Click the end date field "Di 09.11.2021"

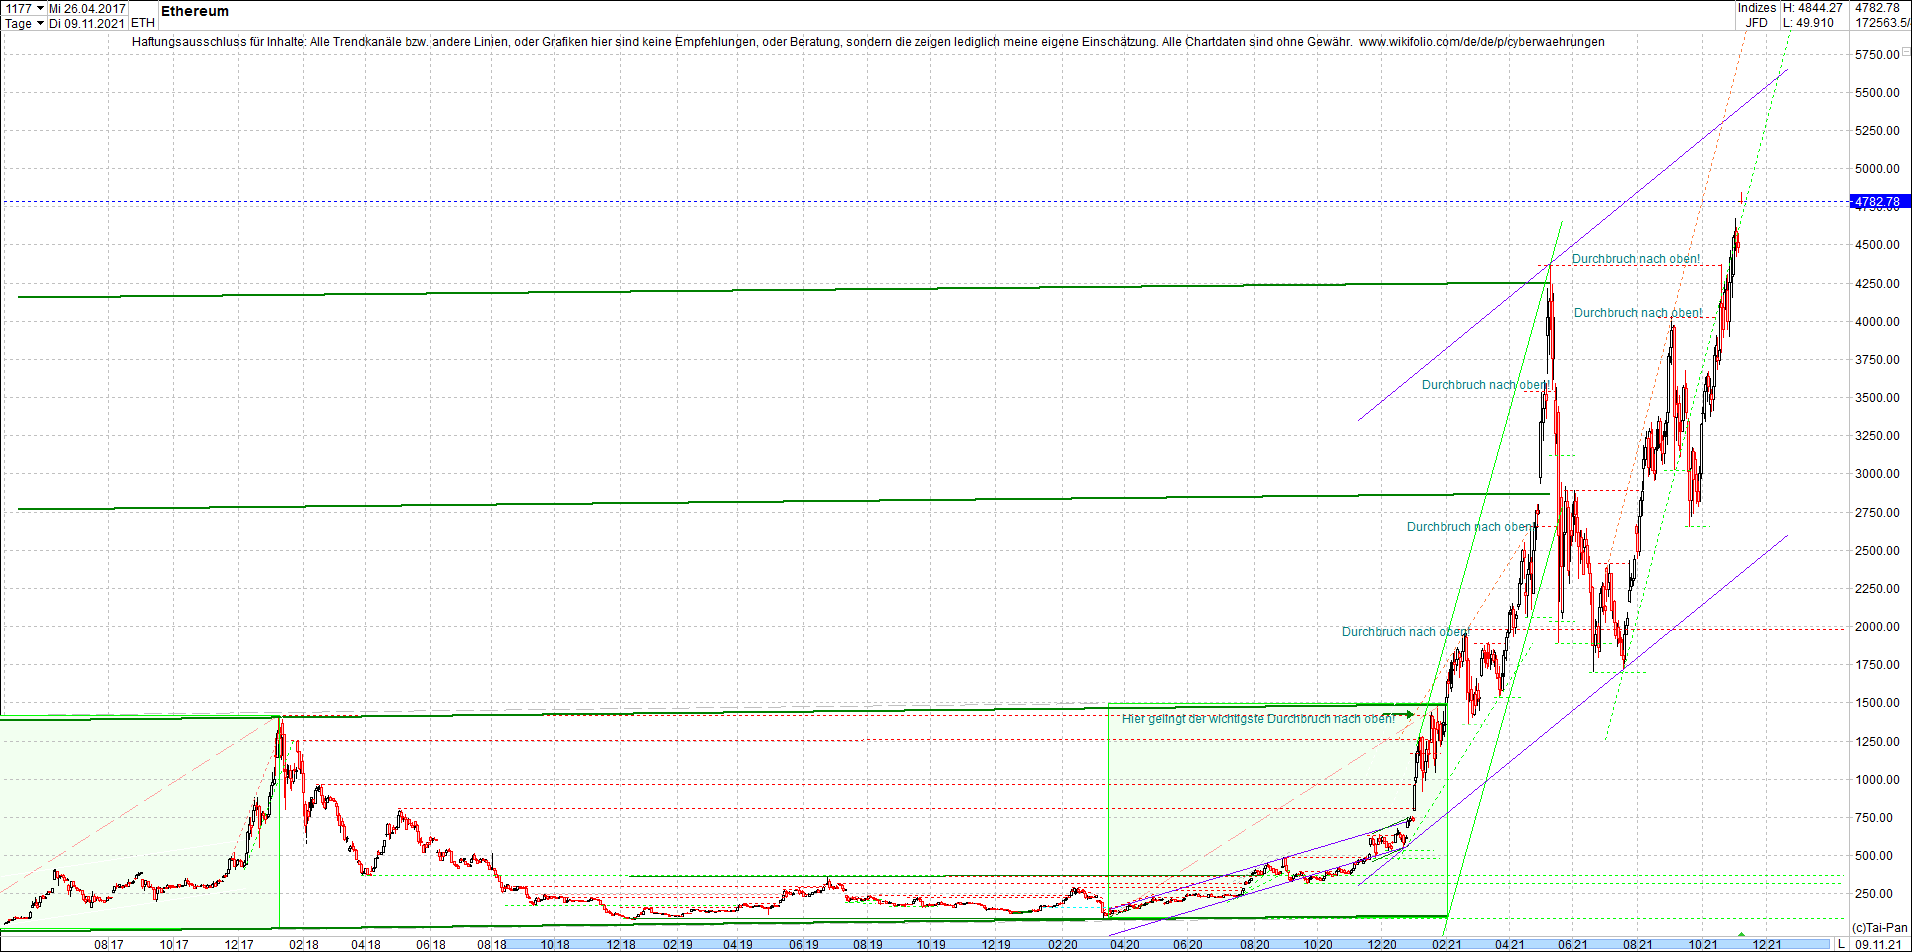click(x=88, y=22)
